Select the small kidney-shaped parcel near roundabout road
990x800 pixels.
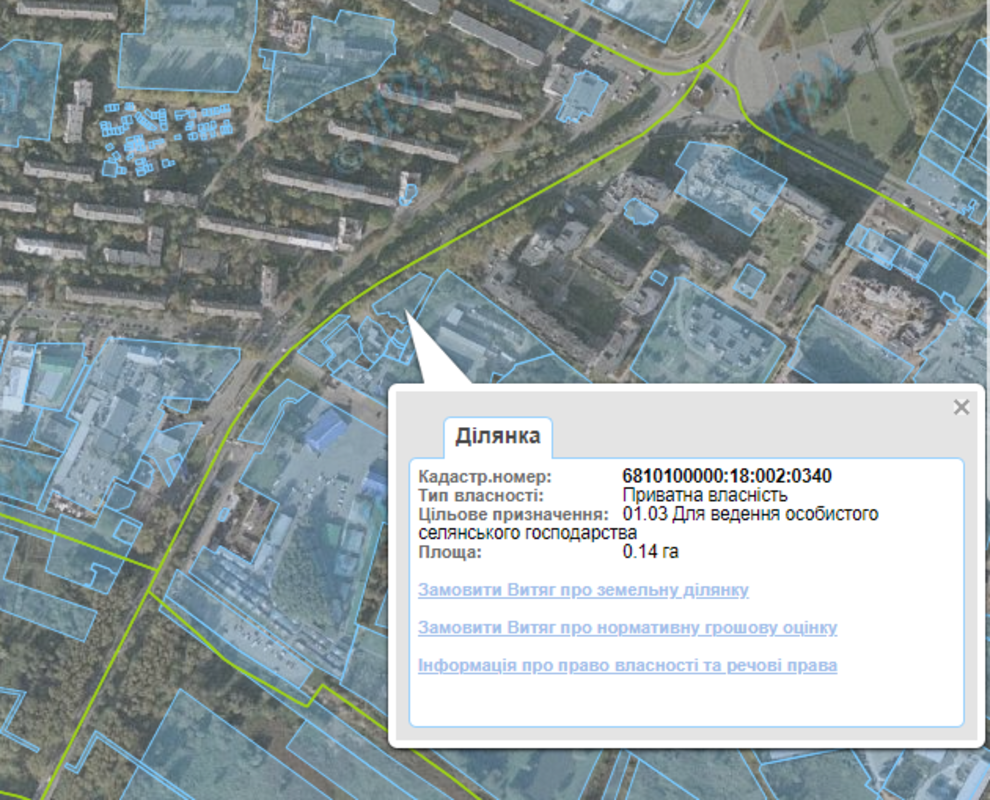point(638,210)
